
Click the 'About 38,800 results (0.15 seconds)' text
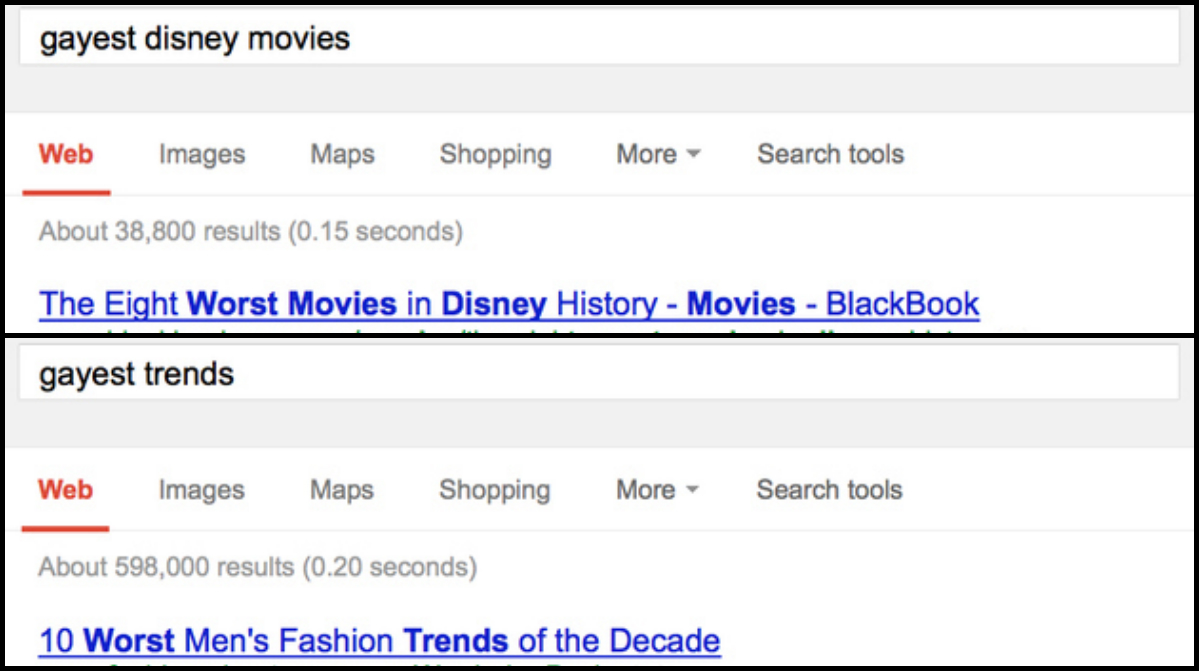coord(251,232)
